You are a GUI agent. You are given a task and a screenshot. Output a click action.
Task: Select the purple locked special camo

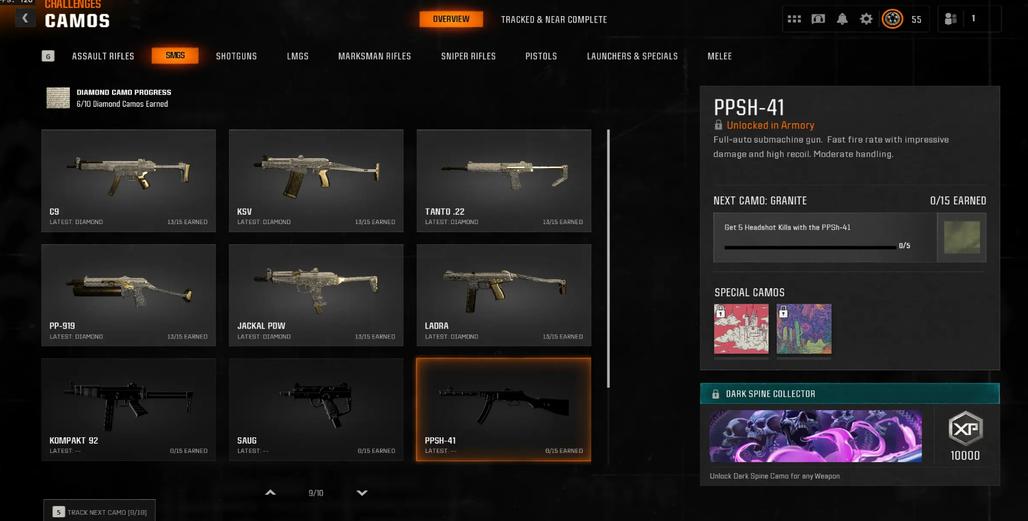click(804, 329)
